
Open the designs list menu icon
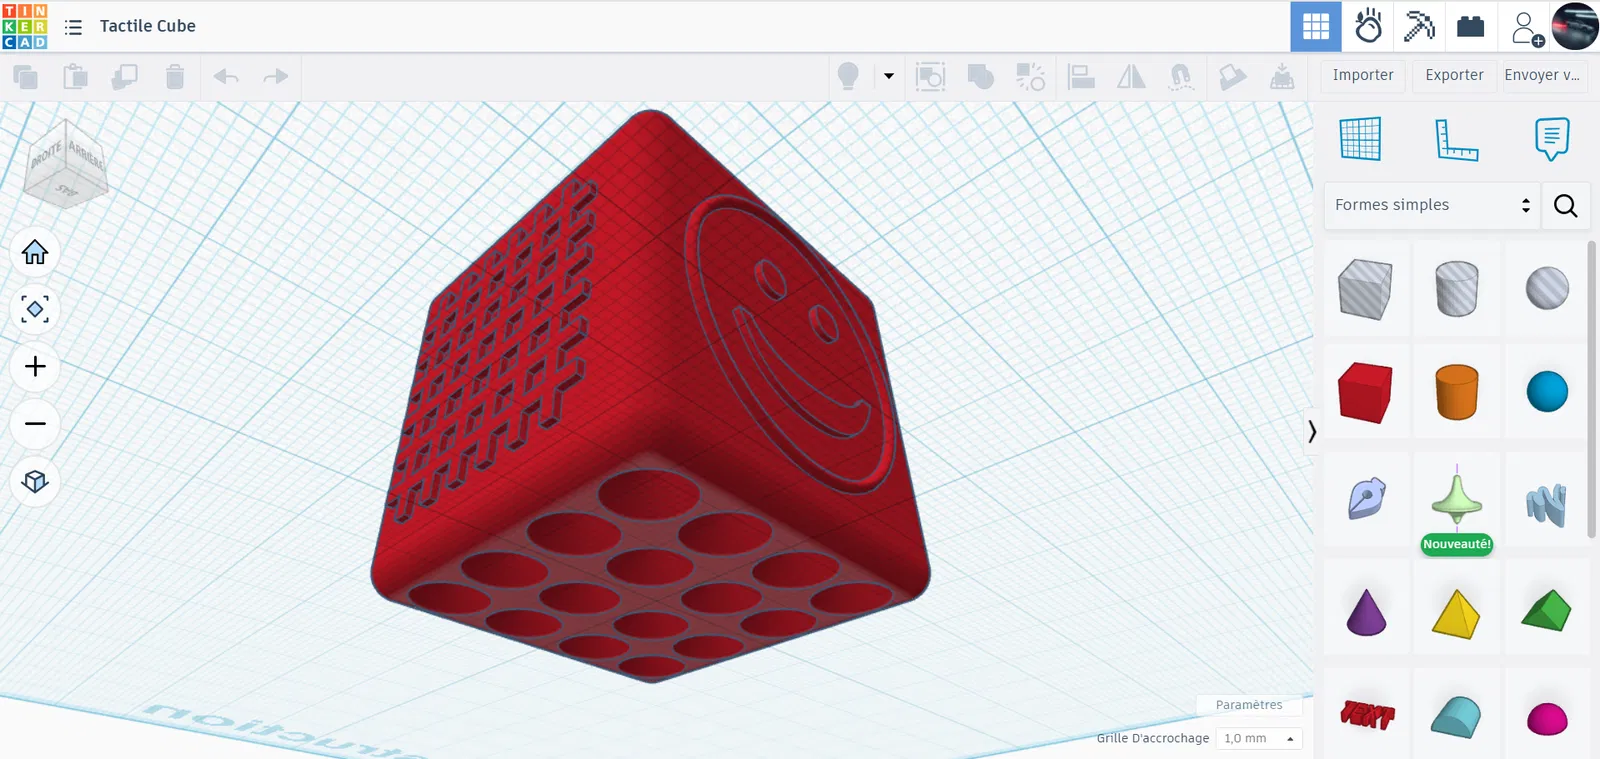[x=73, y=27]
